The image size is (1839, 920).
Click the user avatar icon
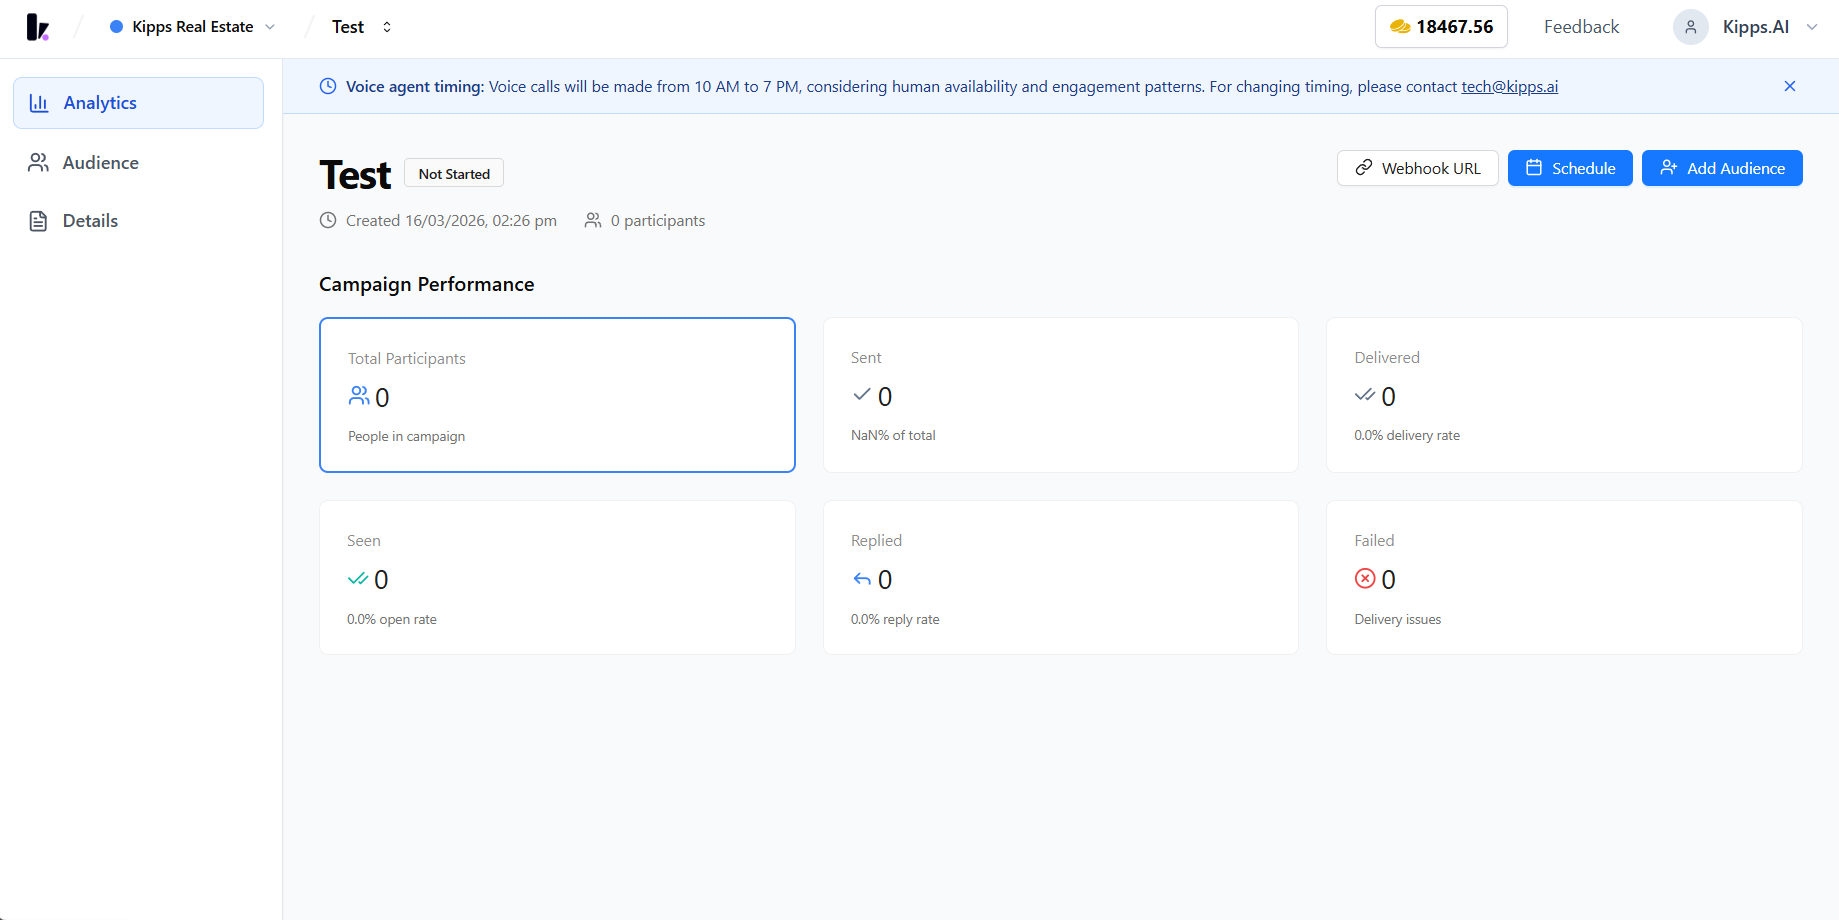pyautogui.click(x=1690, y=27)
